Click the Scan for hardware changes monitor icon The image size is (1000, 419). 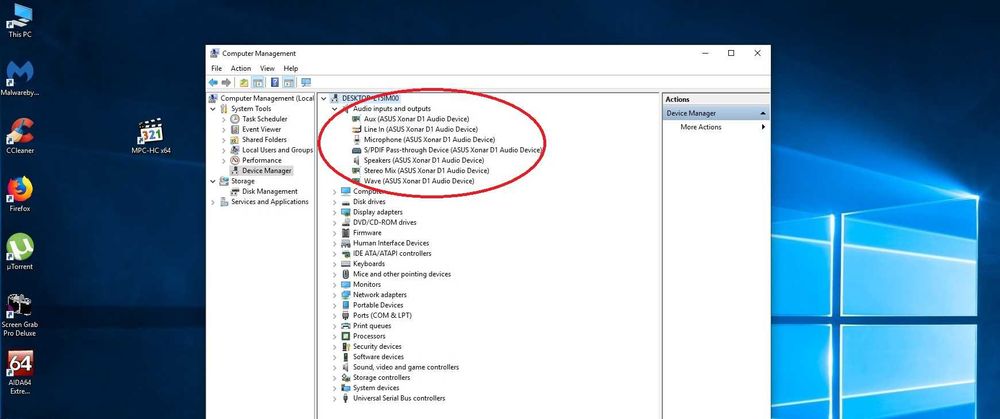point(305,82)
